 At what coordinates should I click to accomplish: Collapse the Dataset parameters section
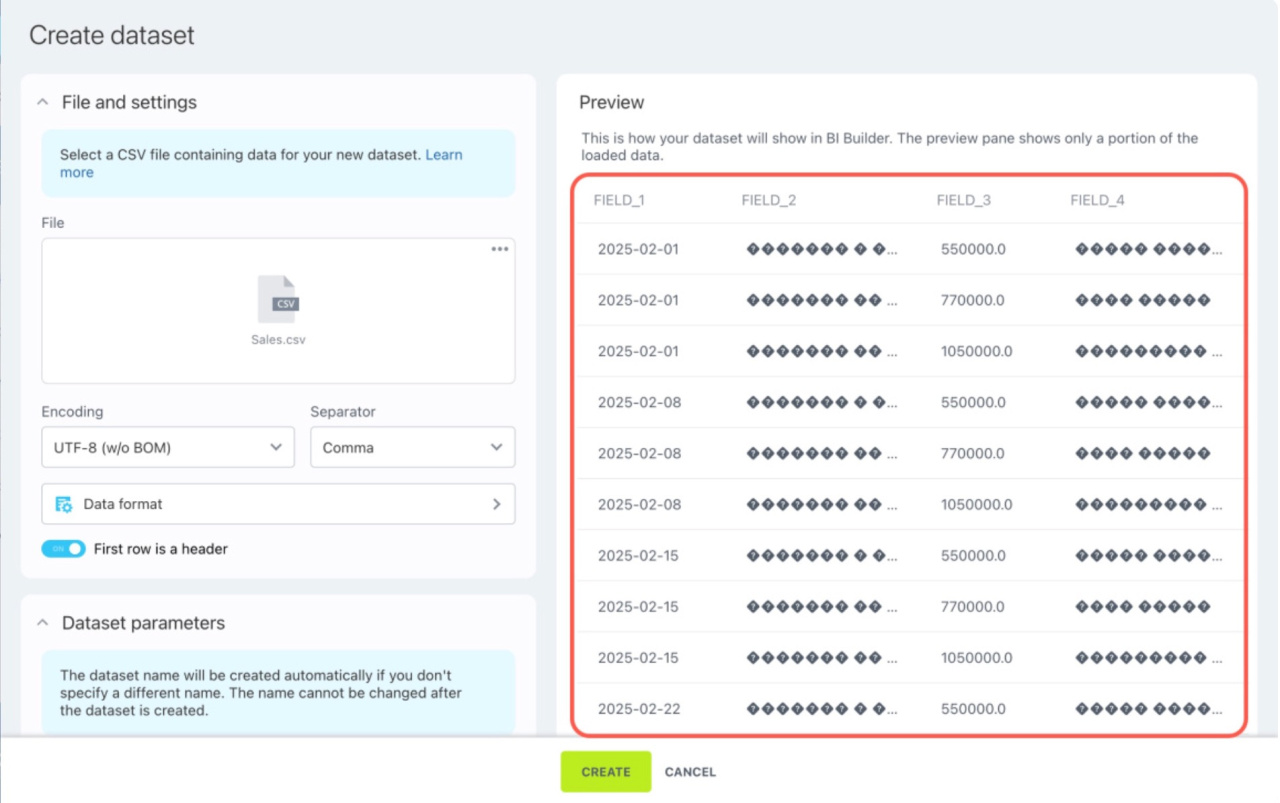pos(43,623)
